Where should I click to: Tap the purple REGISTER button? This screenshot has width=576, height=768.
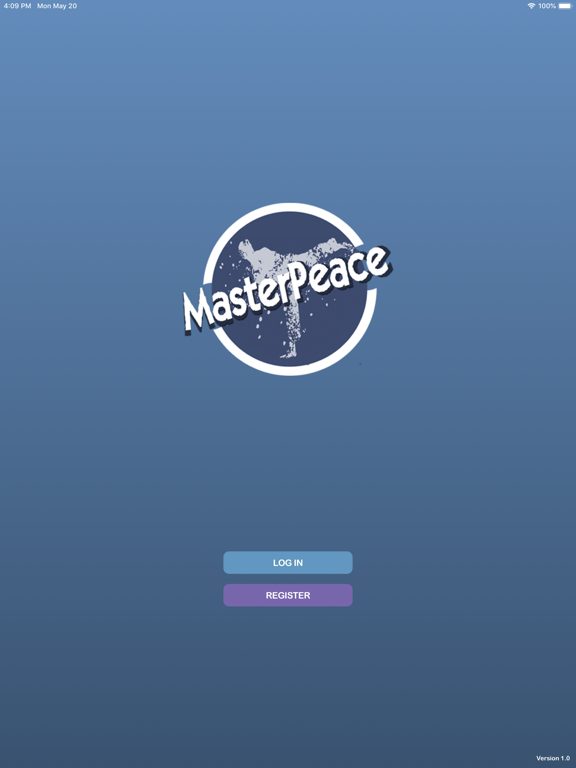click(288, 595)
